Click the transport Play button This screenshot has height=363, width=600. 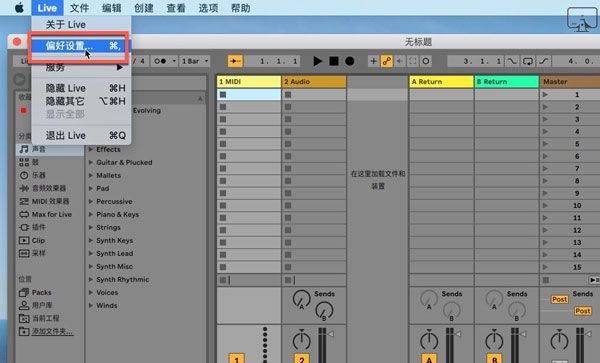click(317, 61)
